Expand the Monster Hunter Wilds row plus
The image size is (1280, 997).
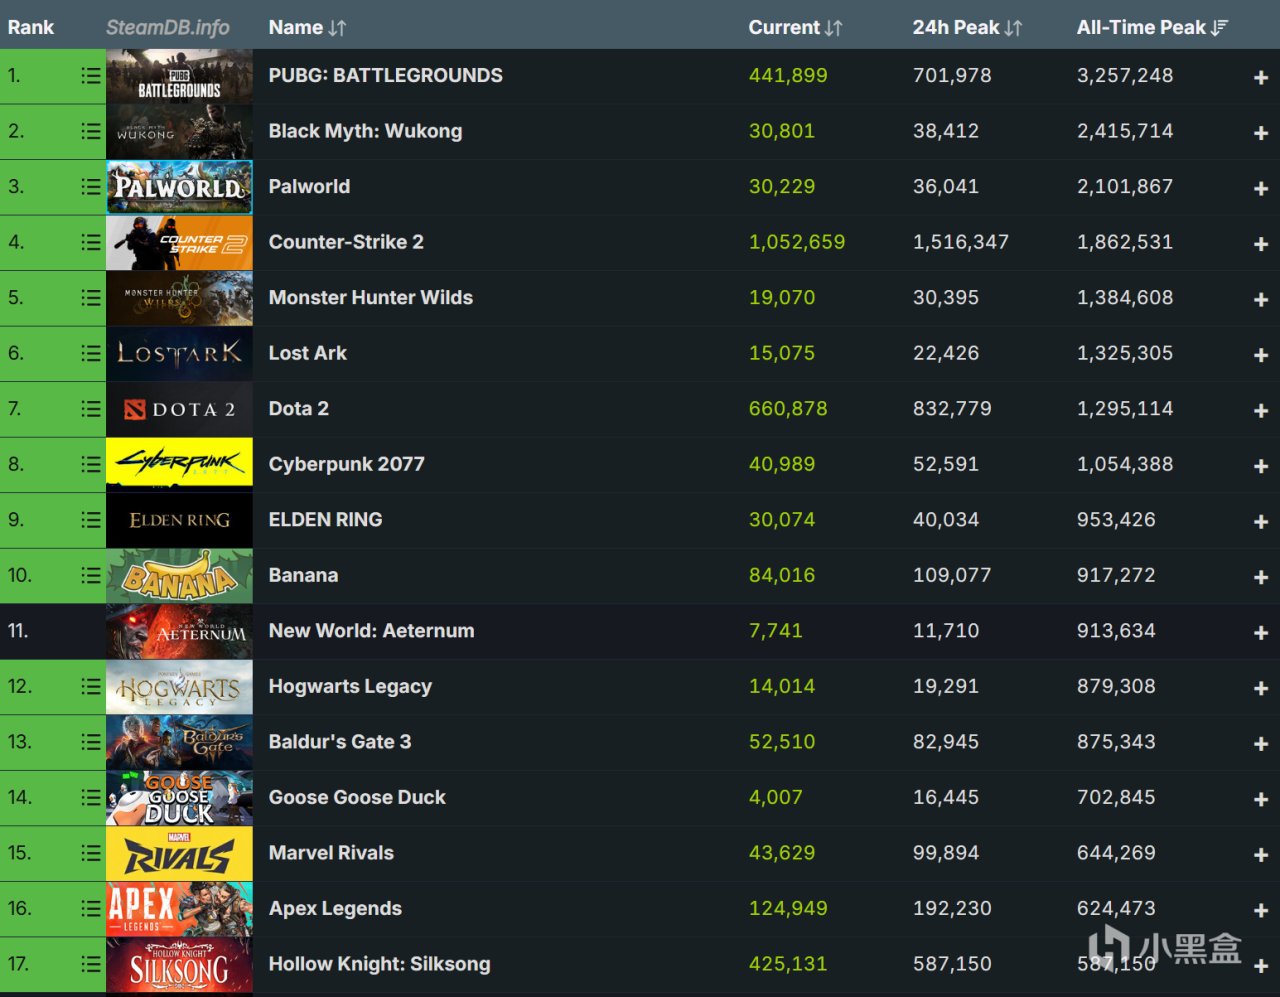[1261, 300]
